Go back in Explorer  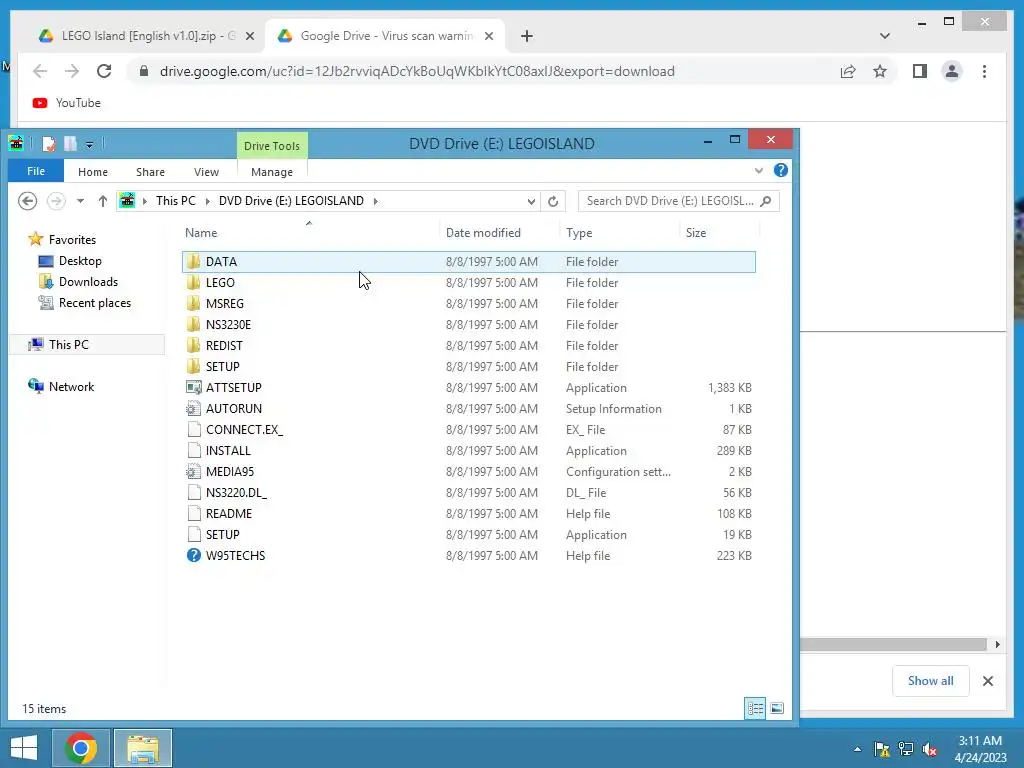click(27, 200)
